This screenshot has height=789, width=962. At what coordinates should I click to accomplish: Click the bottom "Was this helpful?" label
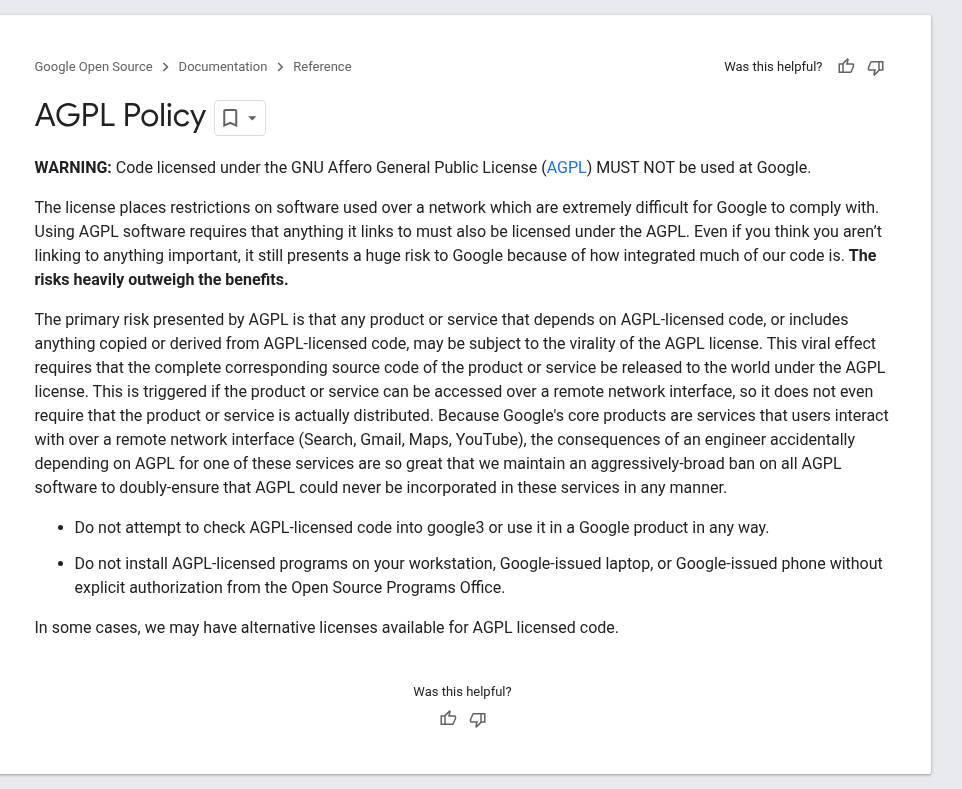tap(462, 691)
